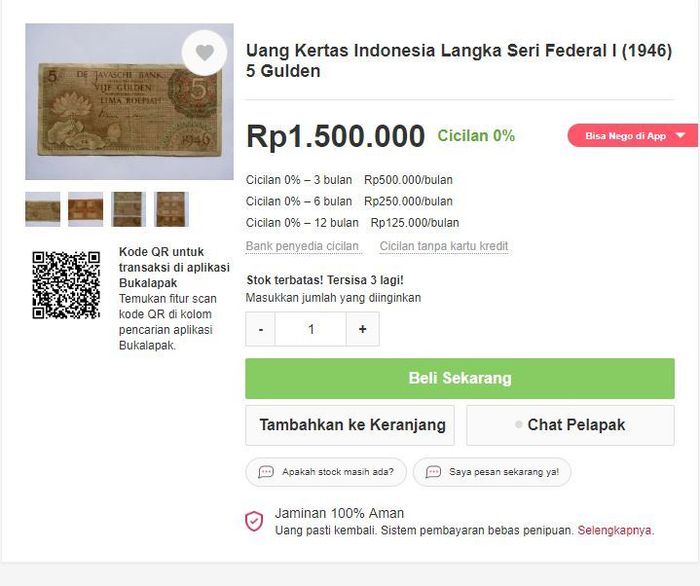The image size is (700, 586).
Task: Click Tambahkan ke Keranjang button
Action: click(350, 425)
